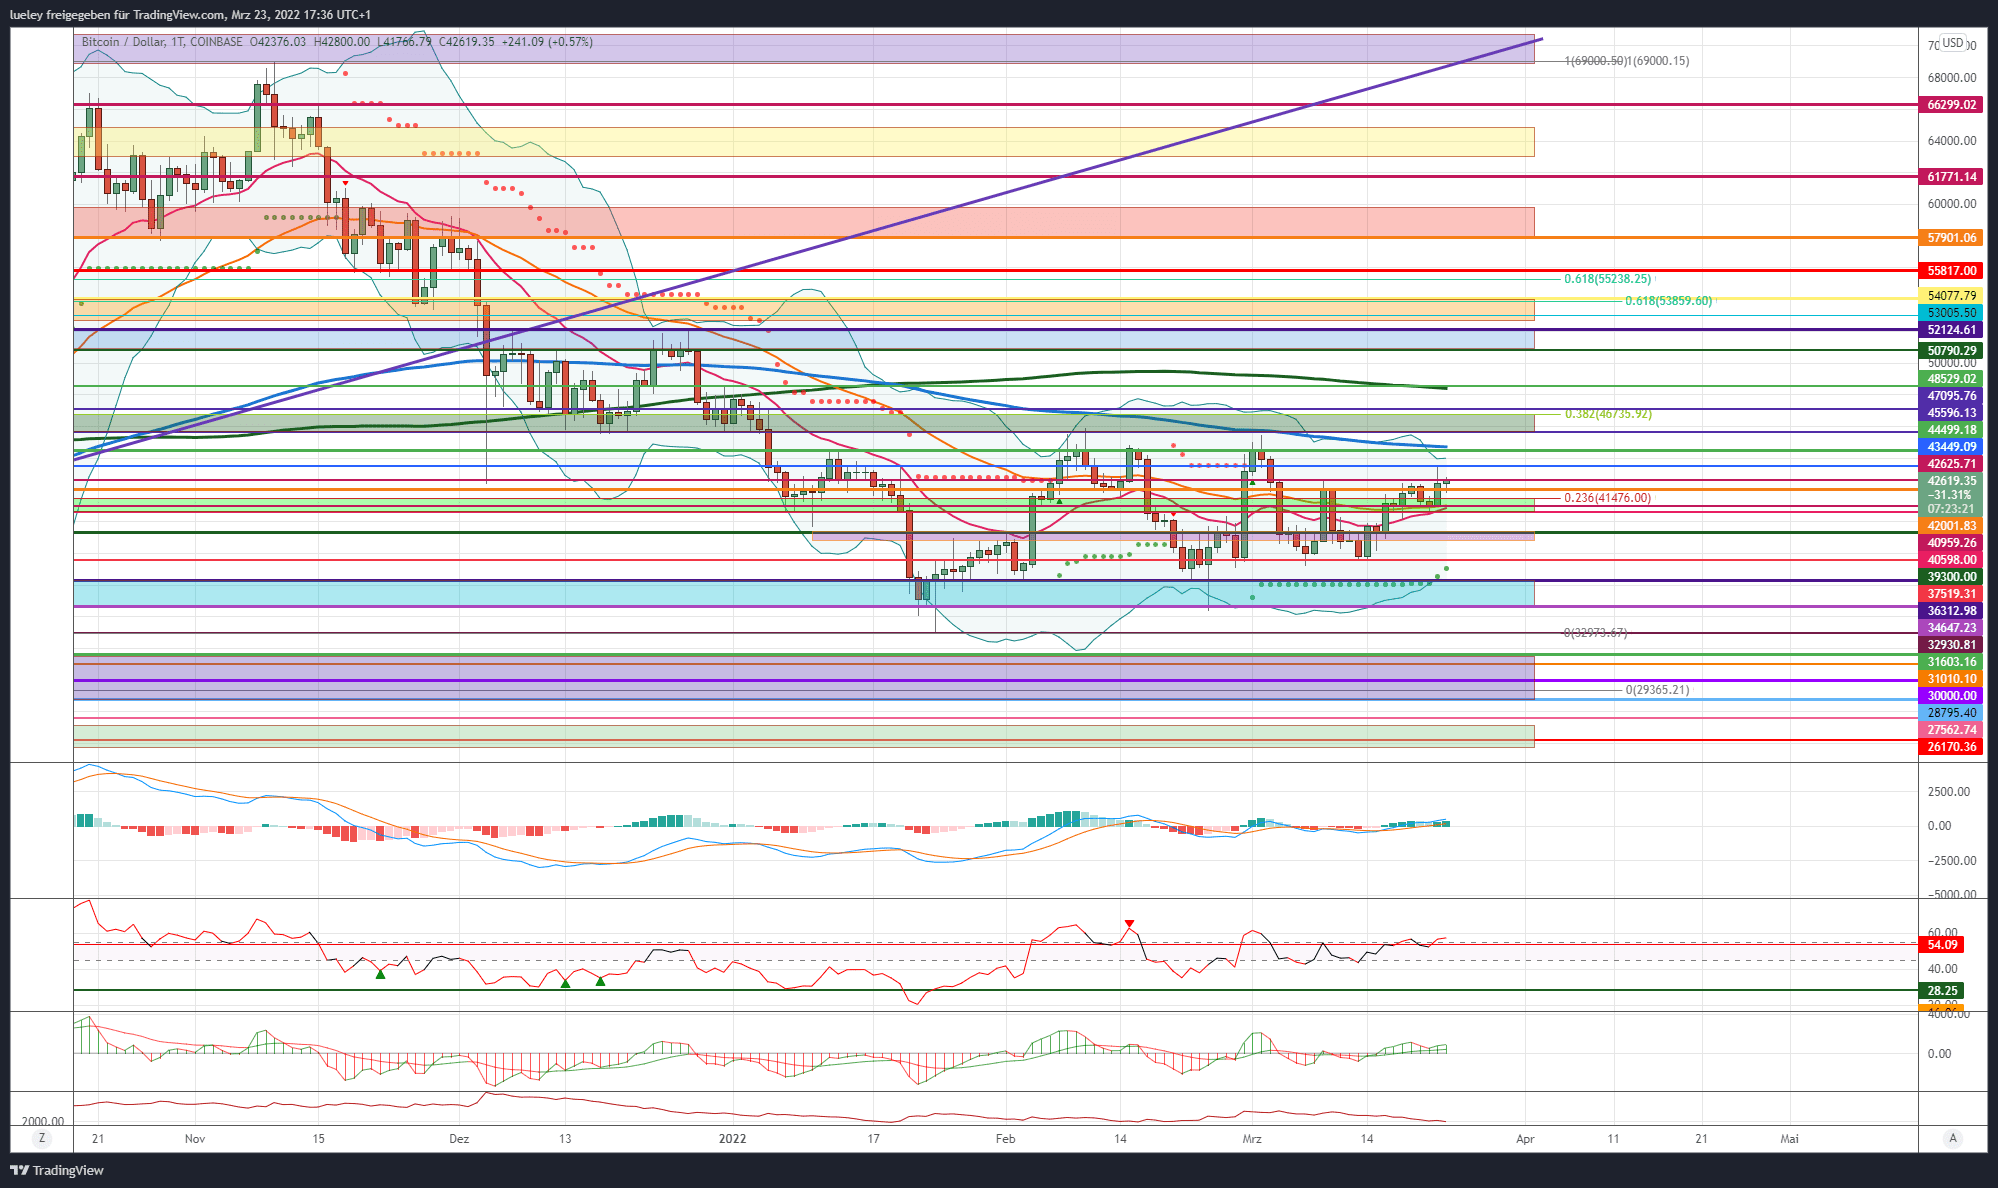Click the MACD 2500.00 scale value
1998x1188 pixels.
1948,792
